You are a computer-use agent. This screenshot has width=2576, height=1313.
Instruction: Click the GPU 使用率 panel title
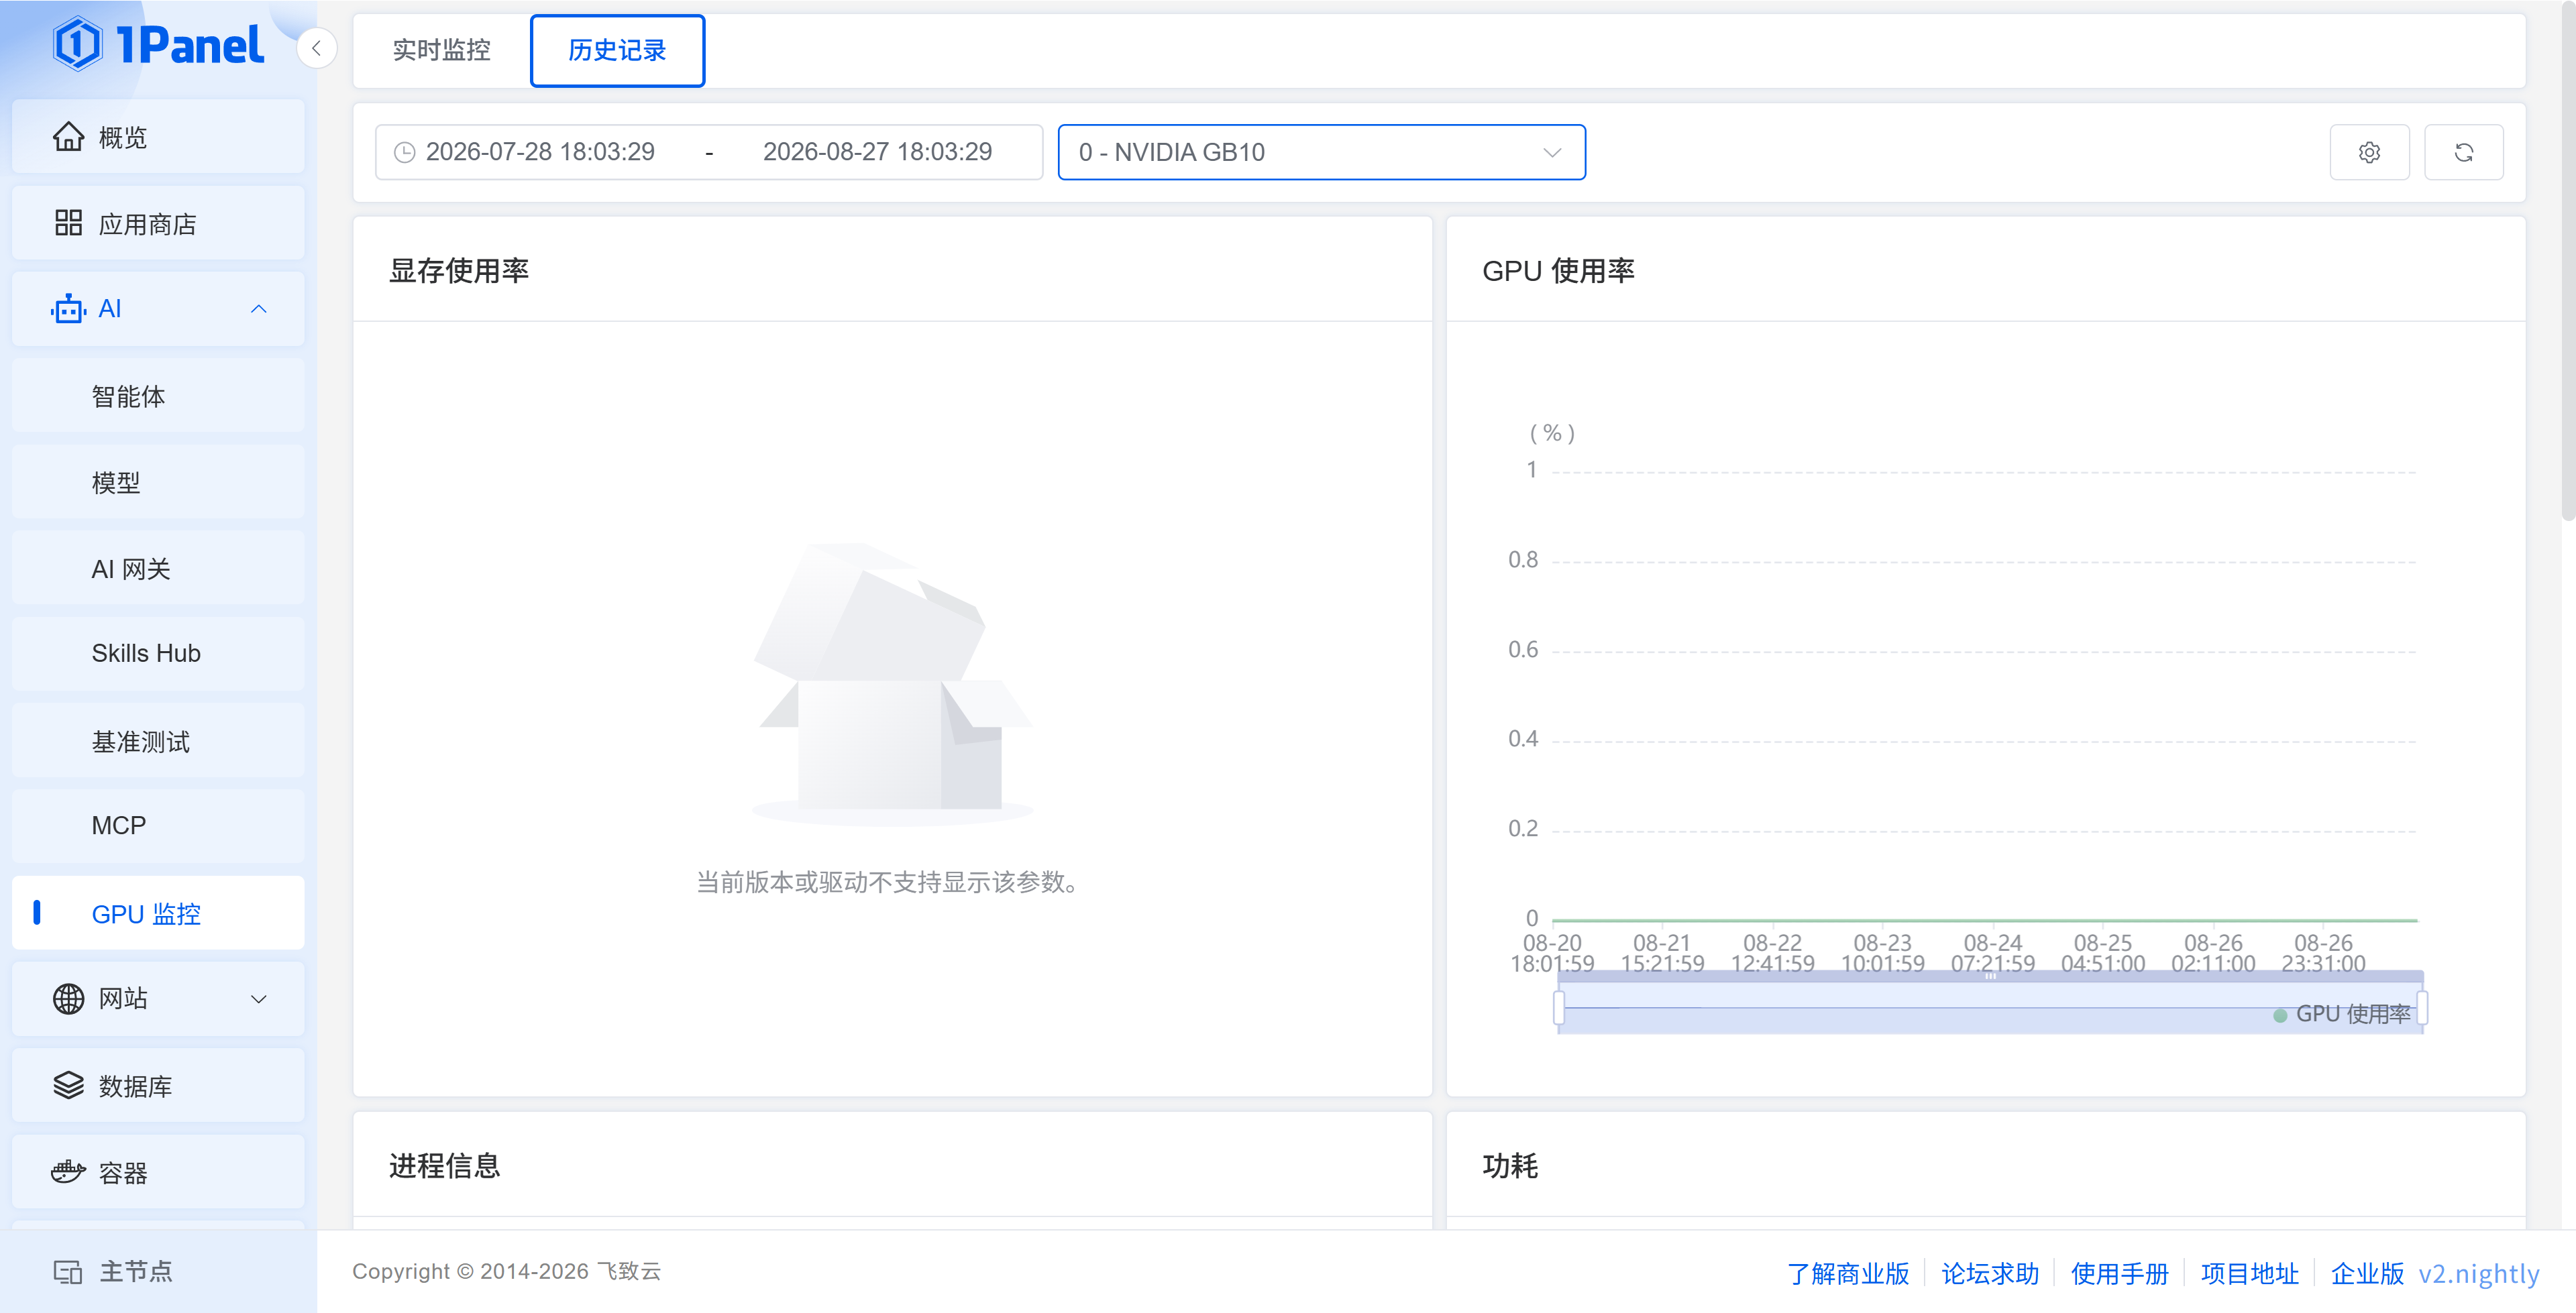pyautogui.click(x=1558, y=271)
